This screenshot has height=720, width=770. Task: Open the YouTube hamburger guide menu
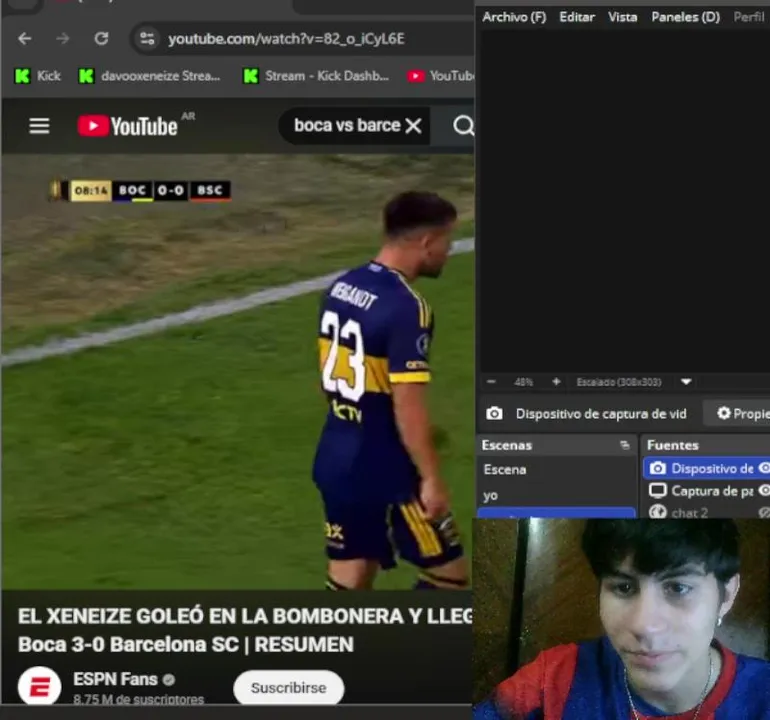click(39, 126)
